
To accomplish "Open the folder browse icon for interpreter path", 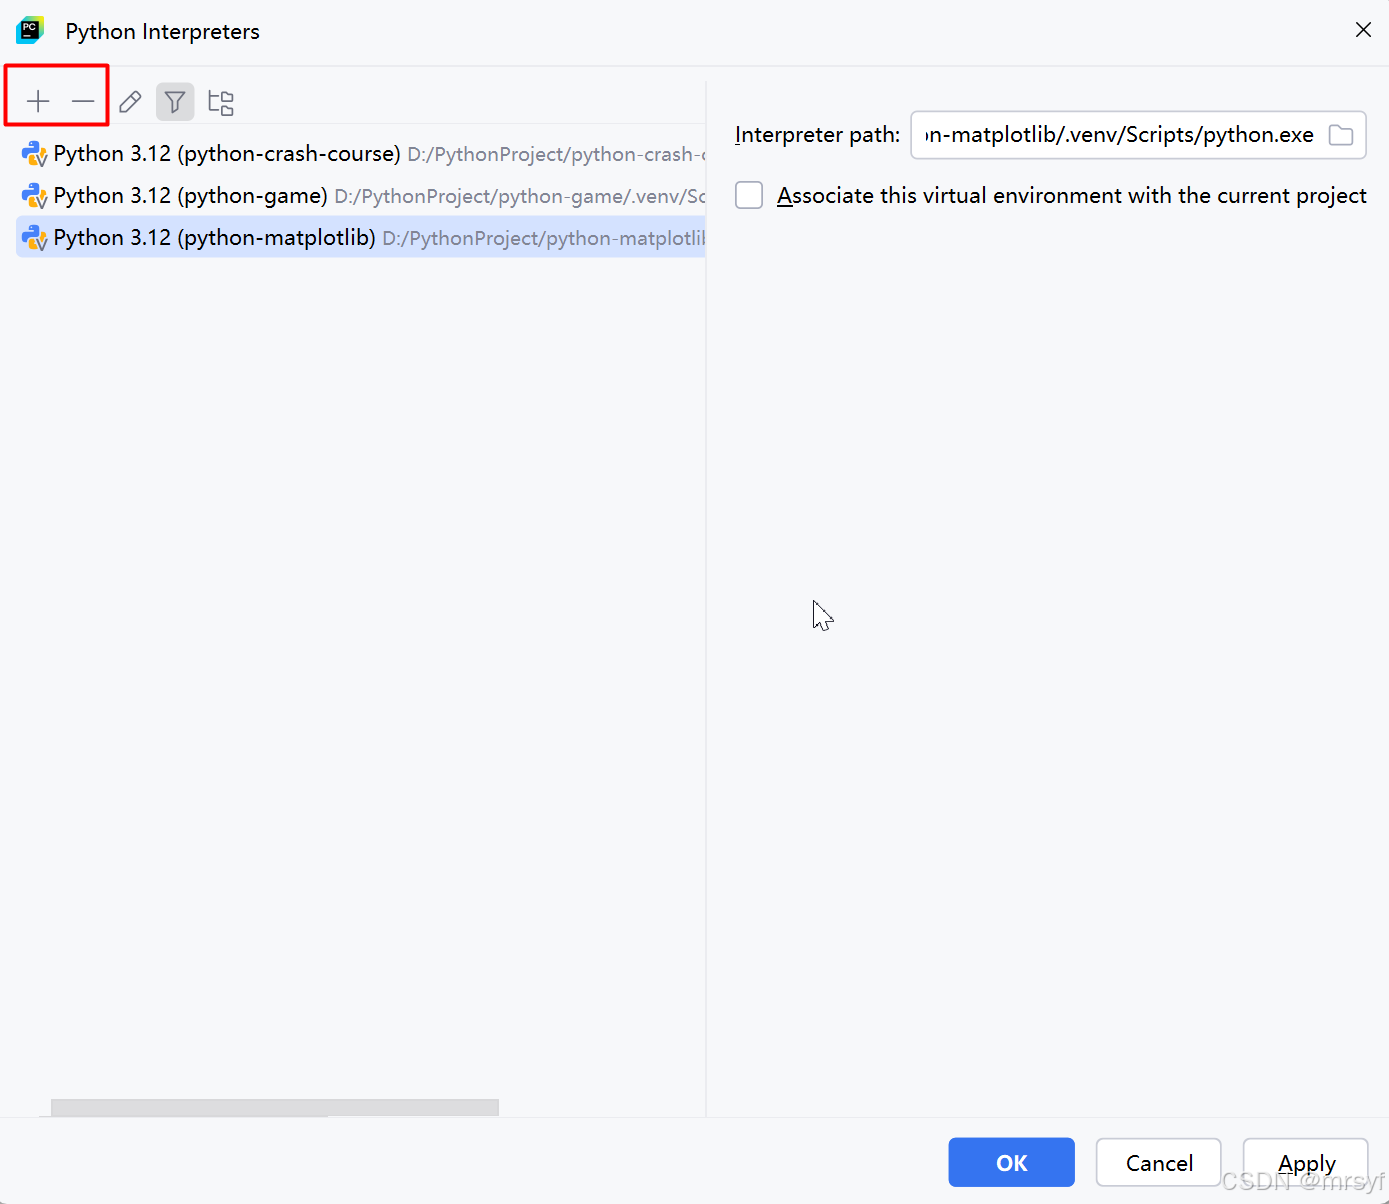I will [x=1341, y=134].
